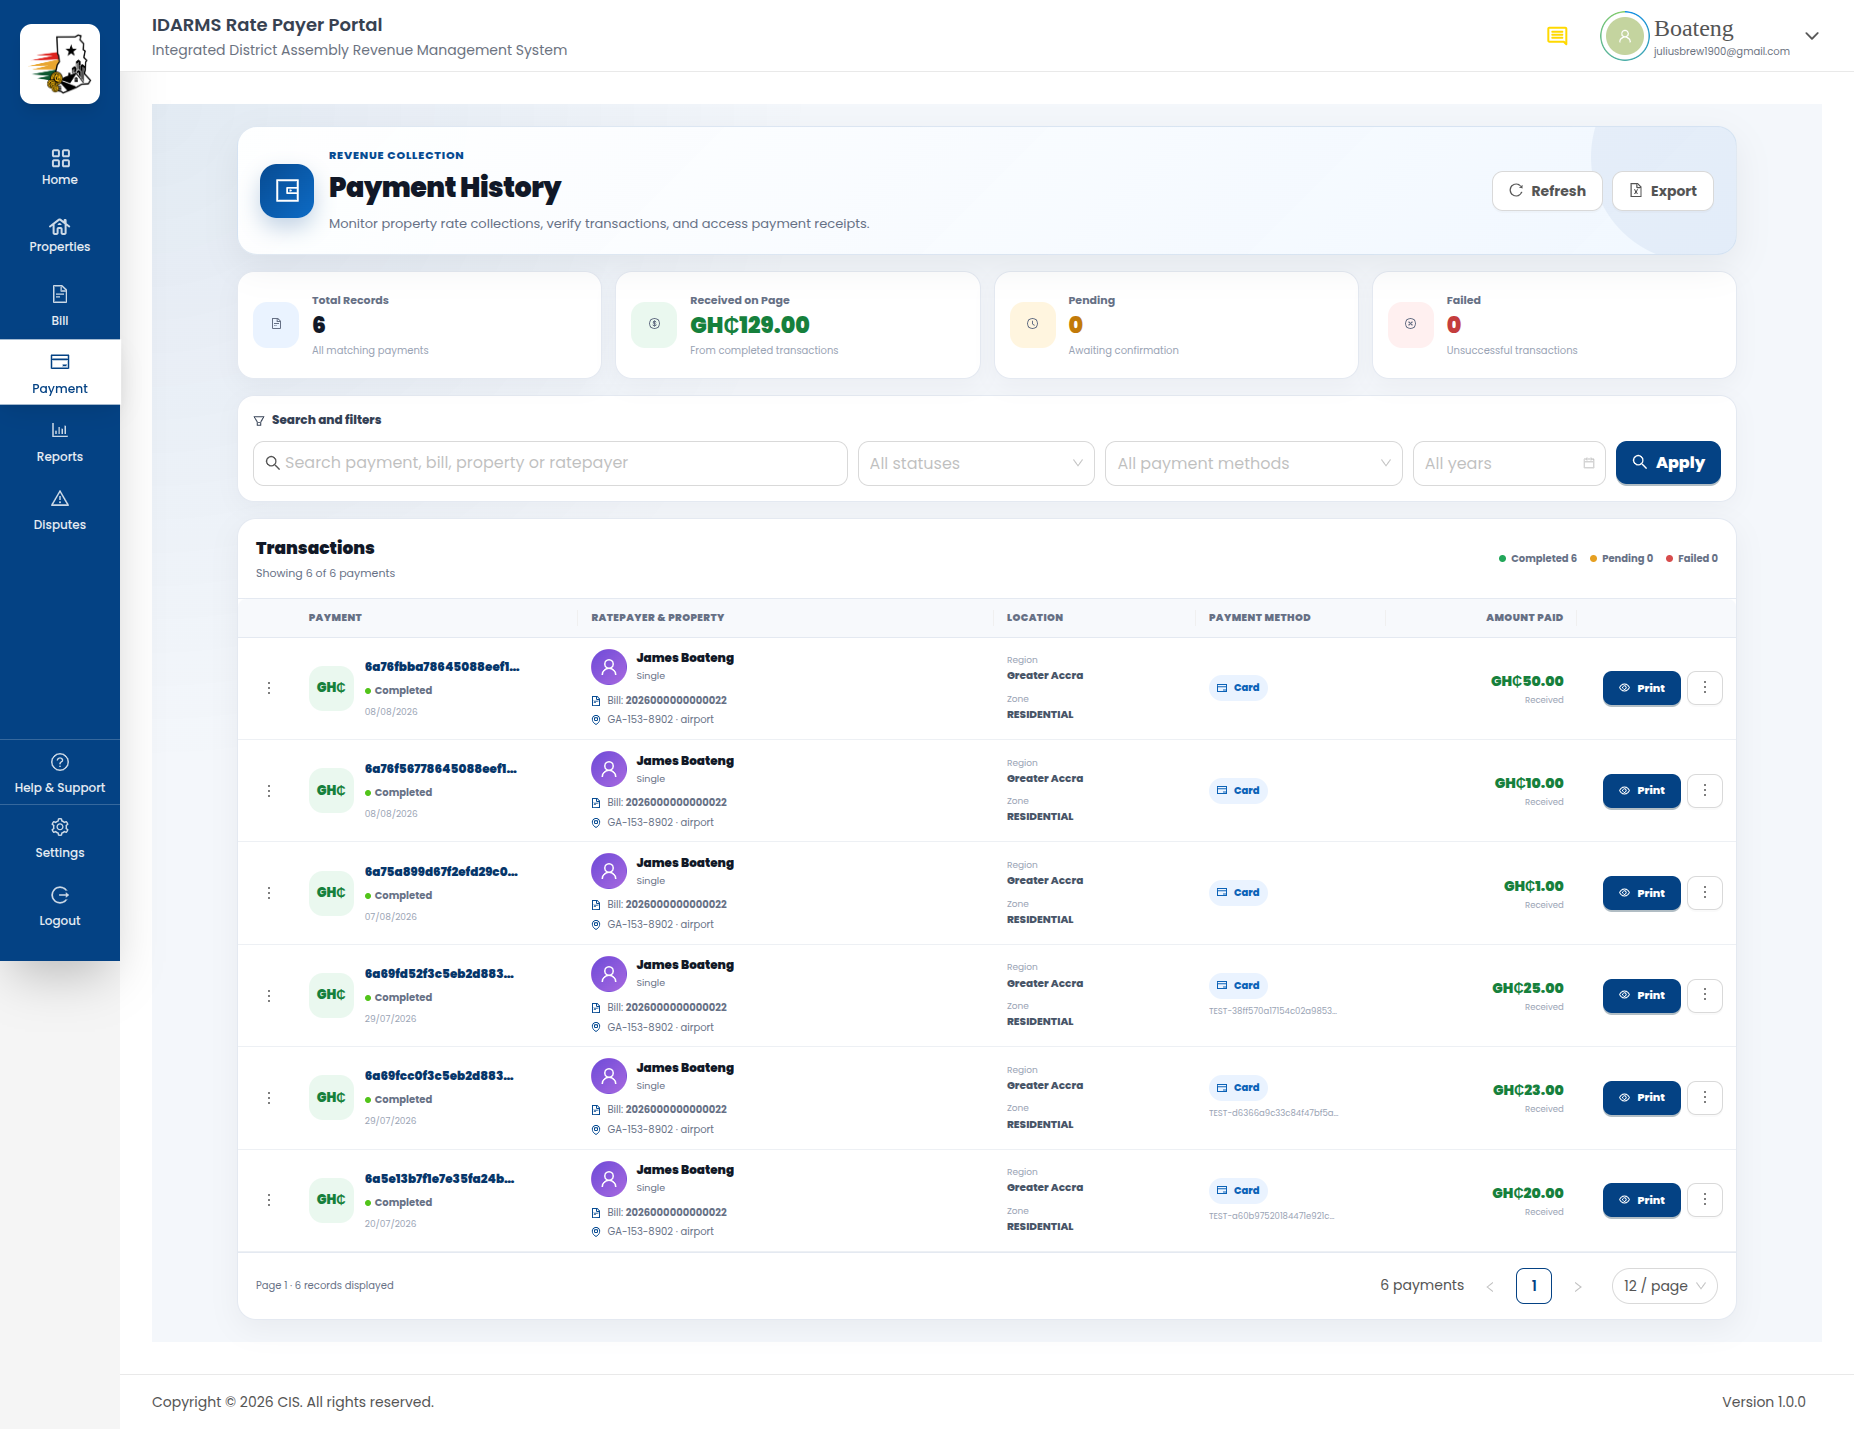The height and width of the screenshot is (1429, 1854).
Task: Open the 12 / page size dropdown
Action: coord(1664,1286)
